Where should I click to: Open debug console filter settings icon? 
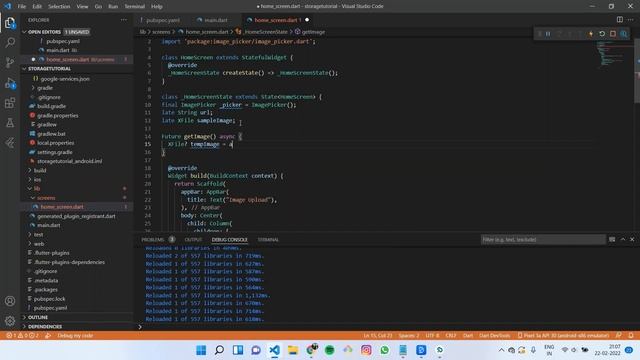(612, 240)
